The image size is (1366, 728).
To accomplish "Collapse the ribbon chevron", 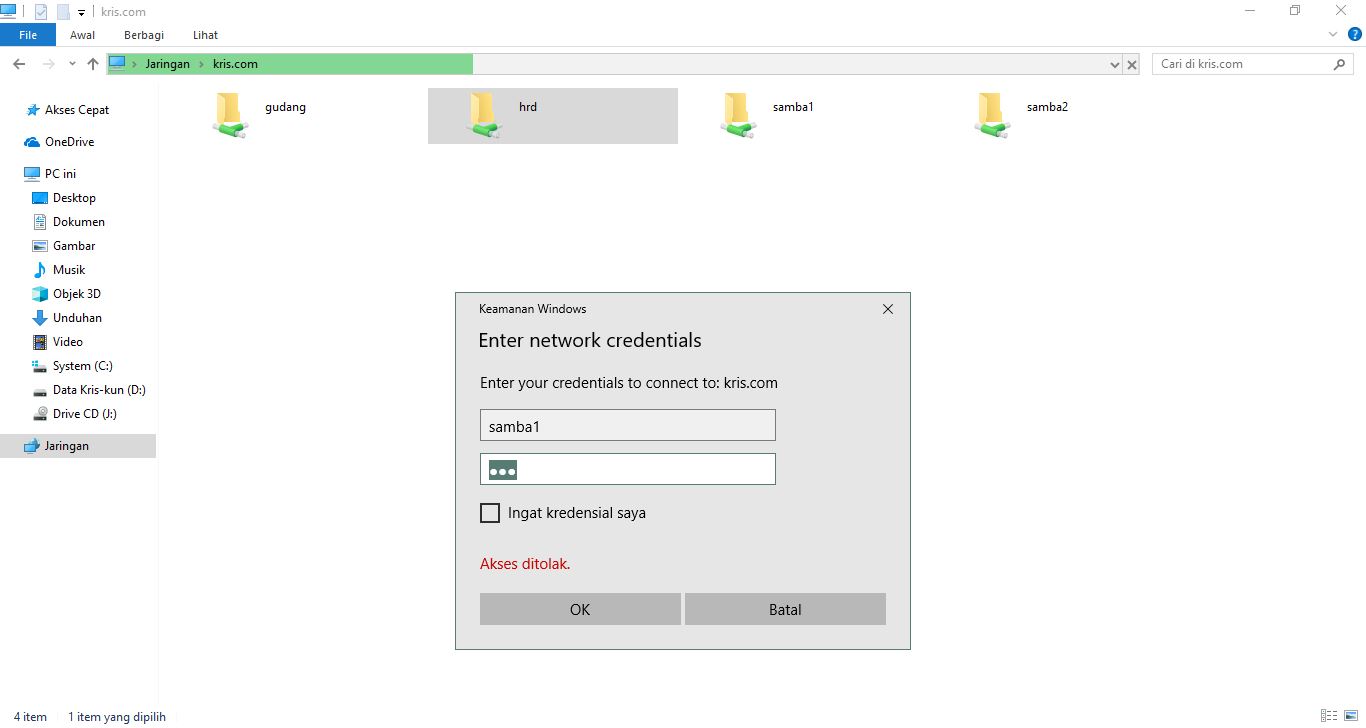I will [1333, 34].
